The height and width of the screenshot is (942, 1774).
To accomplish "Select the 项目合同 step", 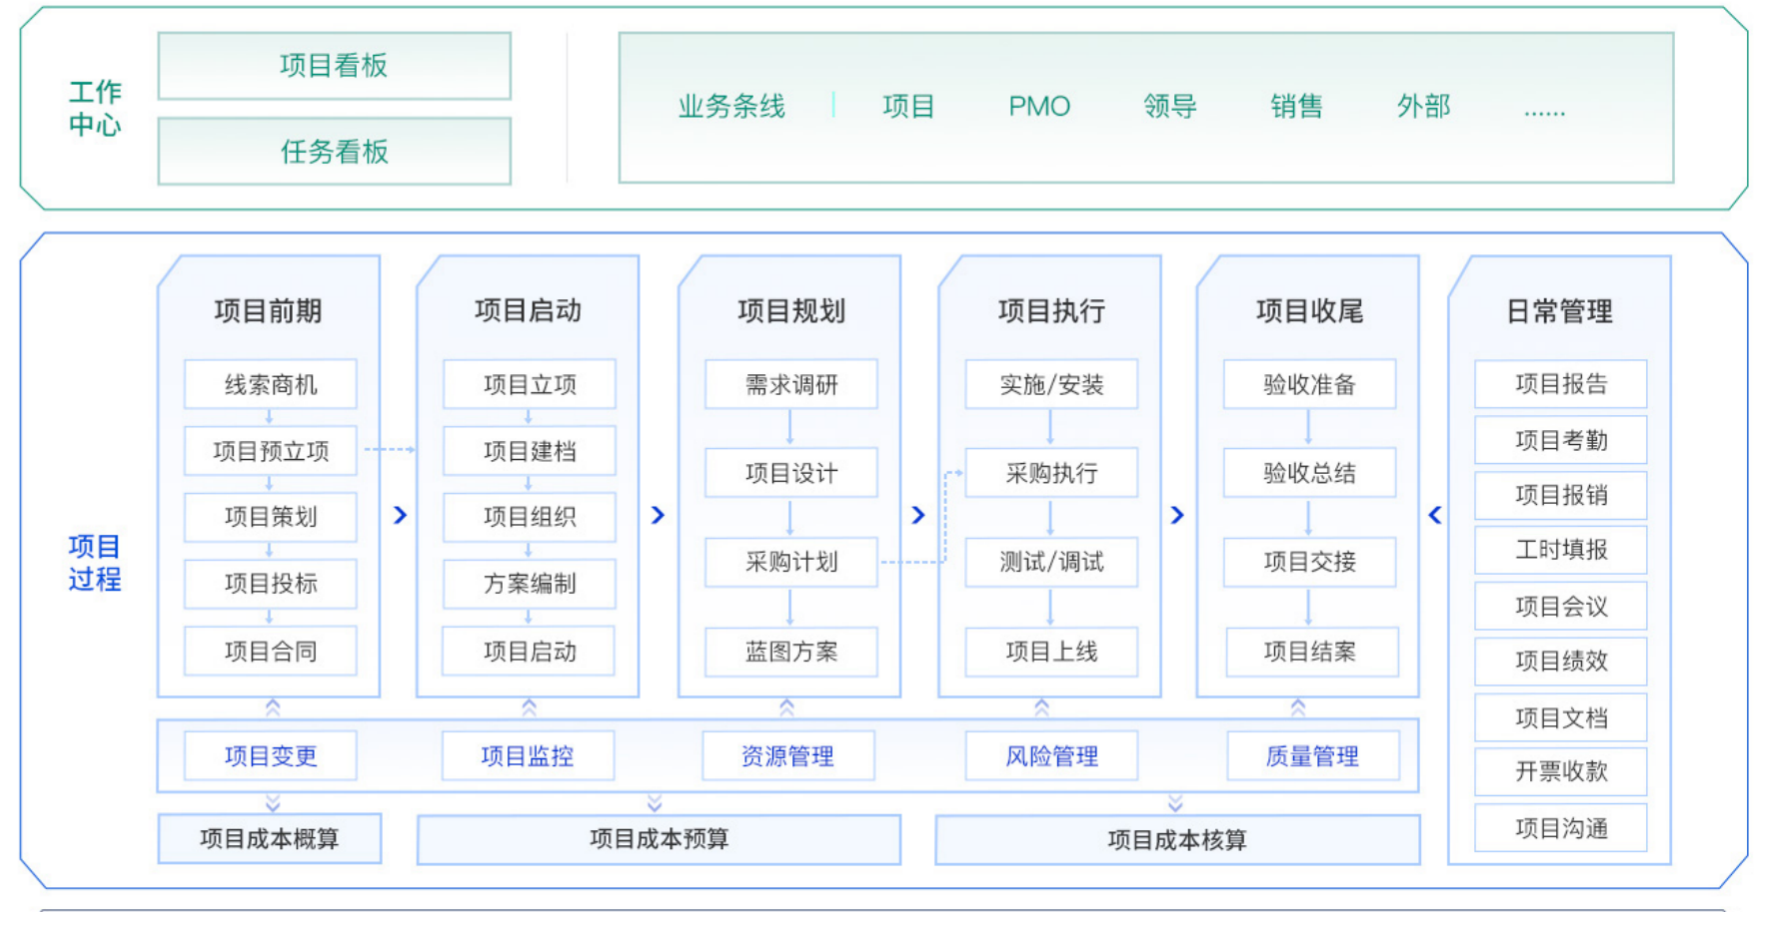I will [271, 652].
